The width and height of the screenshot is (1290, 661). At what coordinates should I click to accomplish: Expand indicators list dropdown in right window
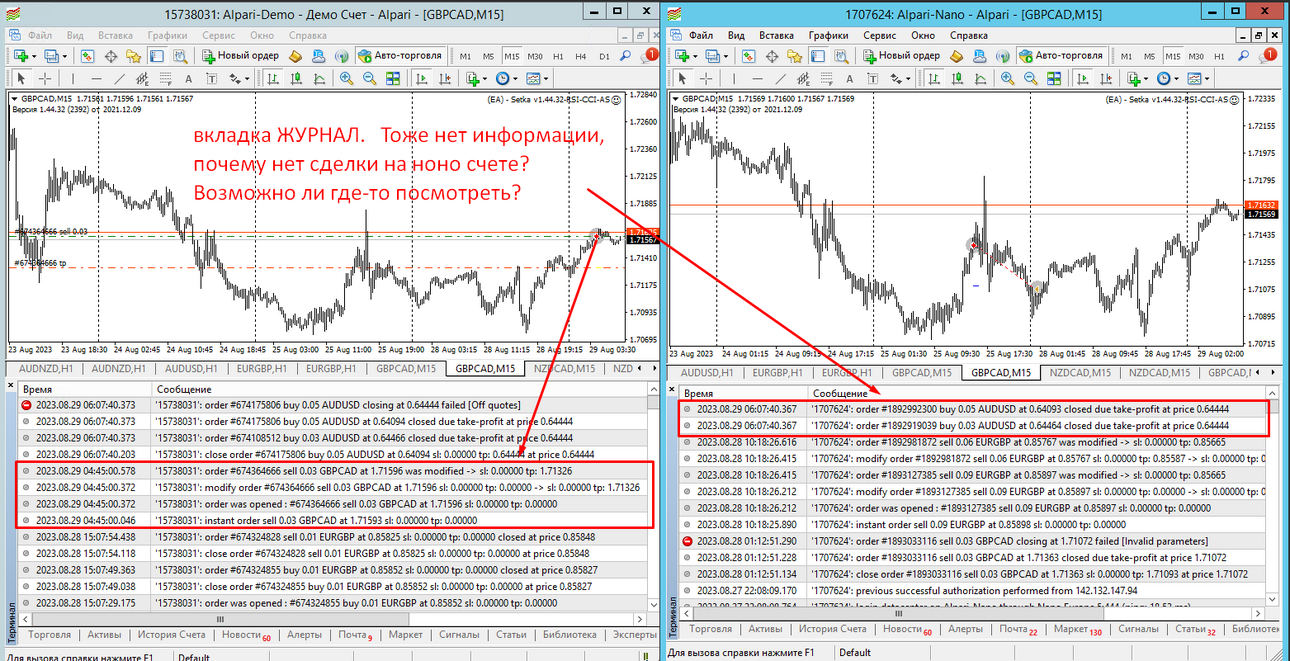(x=1146, y=78)
